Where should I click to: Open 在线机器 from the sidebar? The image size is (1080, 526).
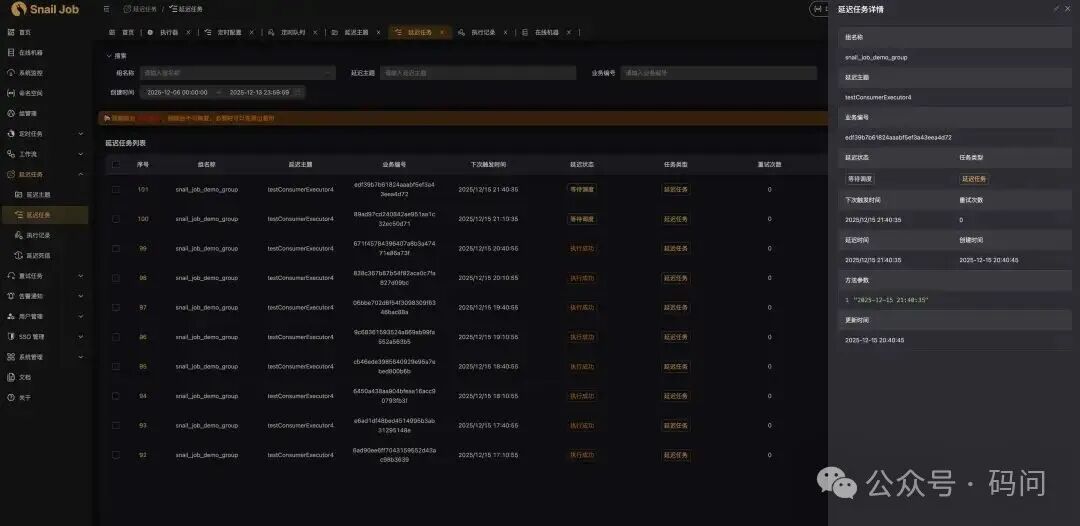coord(30,52)
